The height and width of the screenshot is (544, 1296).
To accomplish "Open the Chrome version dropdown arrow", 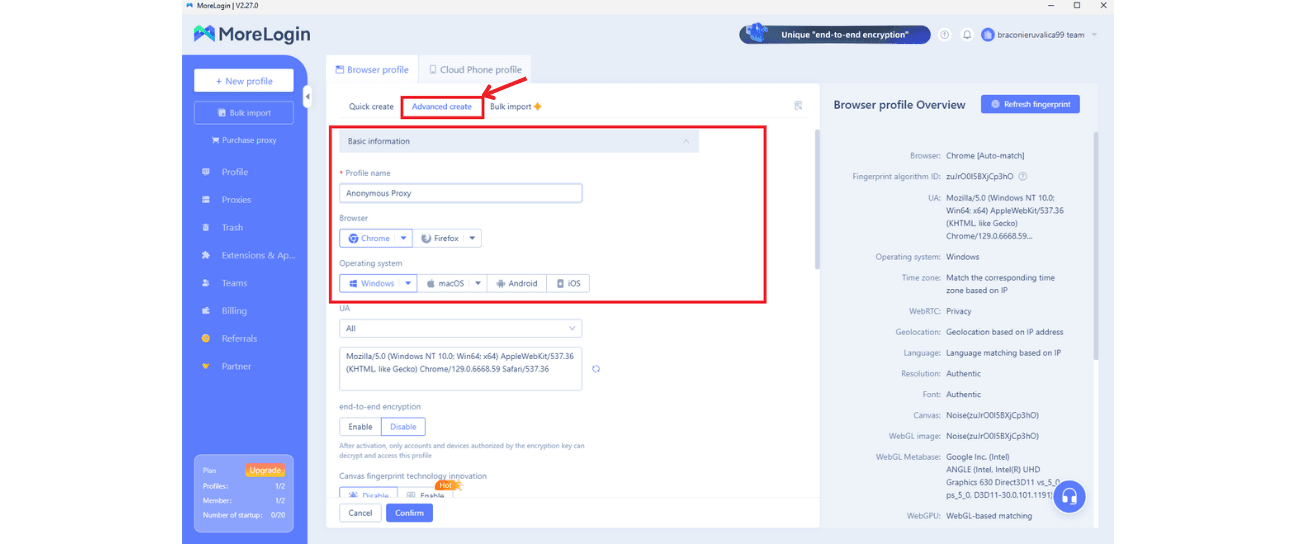I will point(404,239).
